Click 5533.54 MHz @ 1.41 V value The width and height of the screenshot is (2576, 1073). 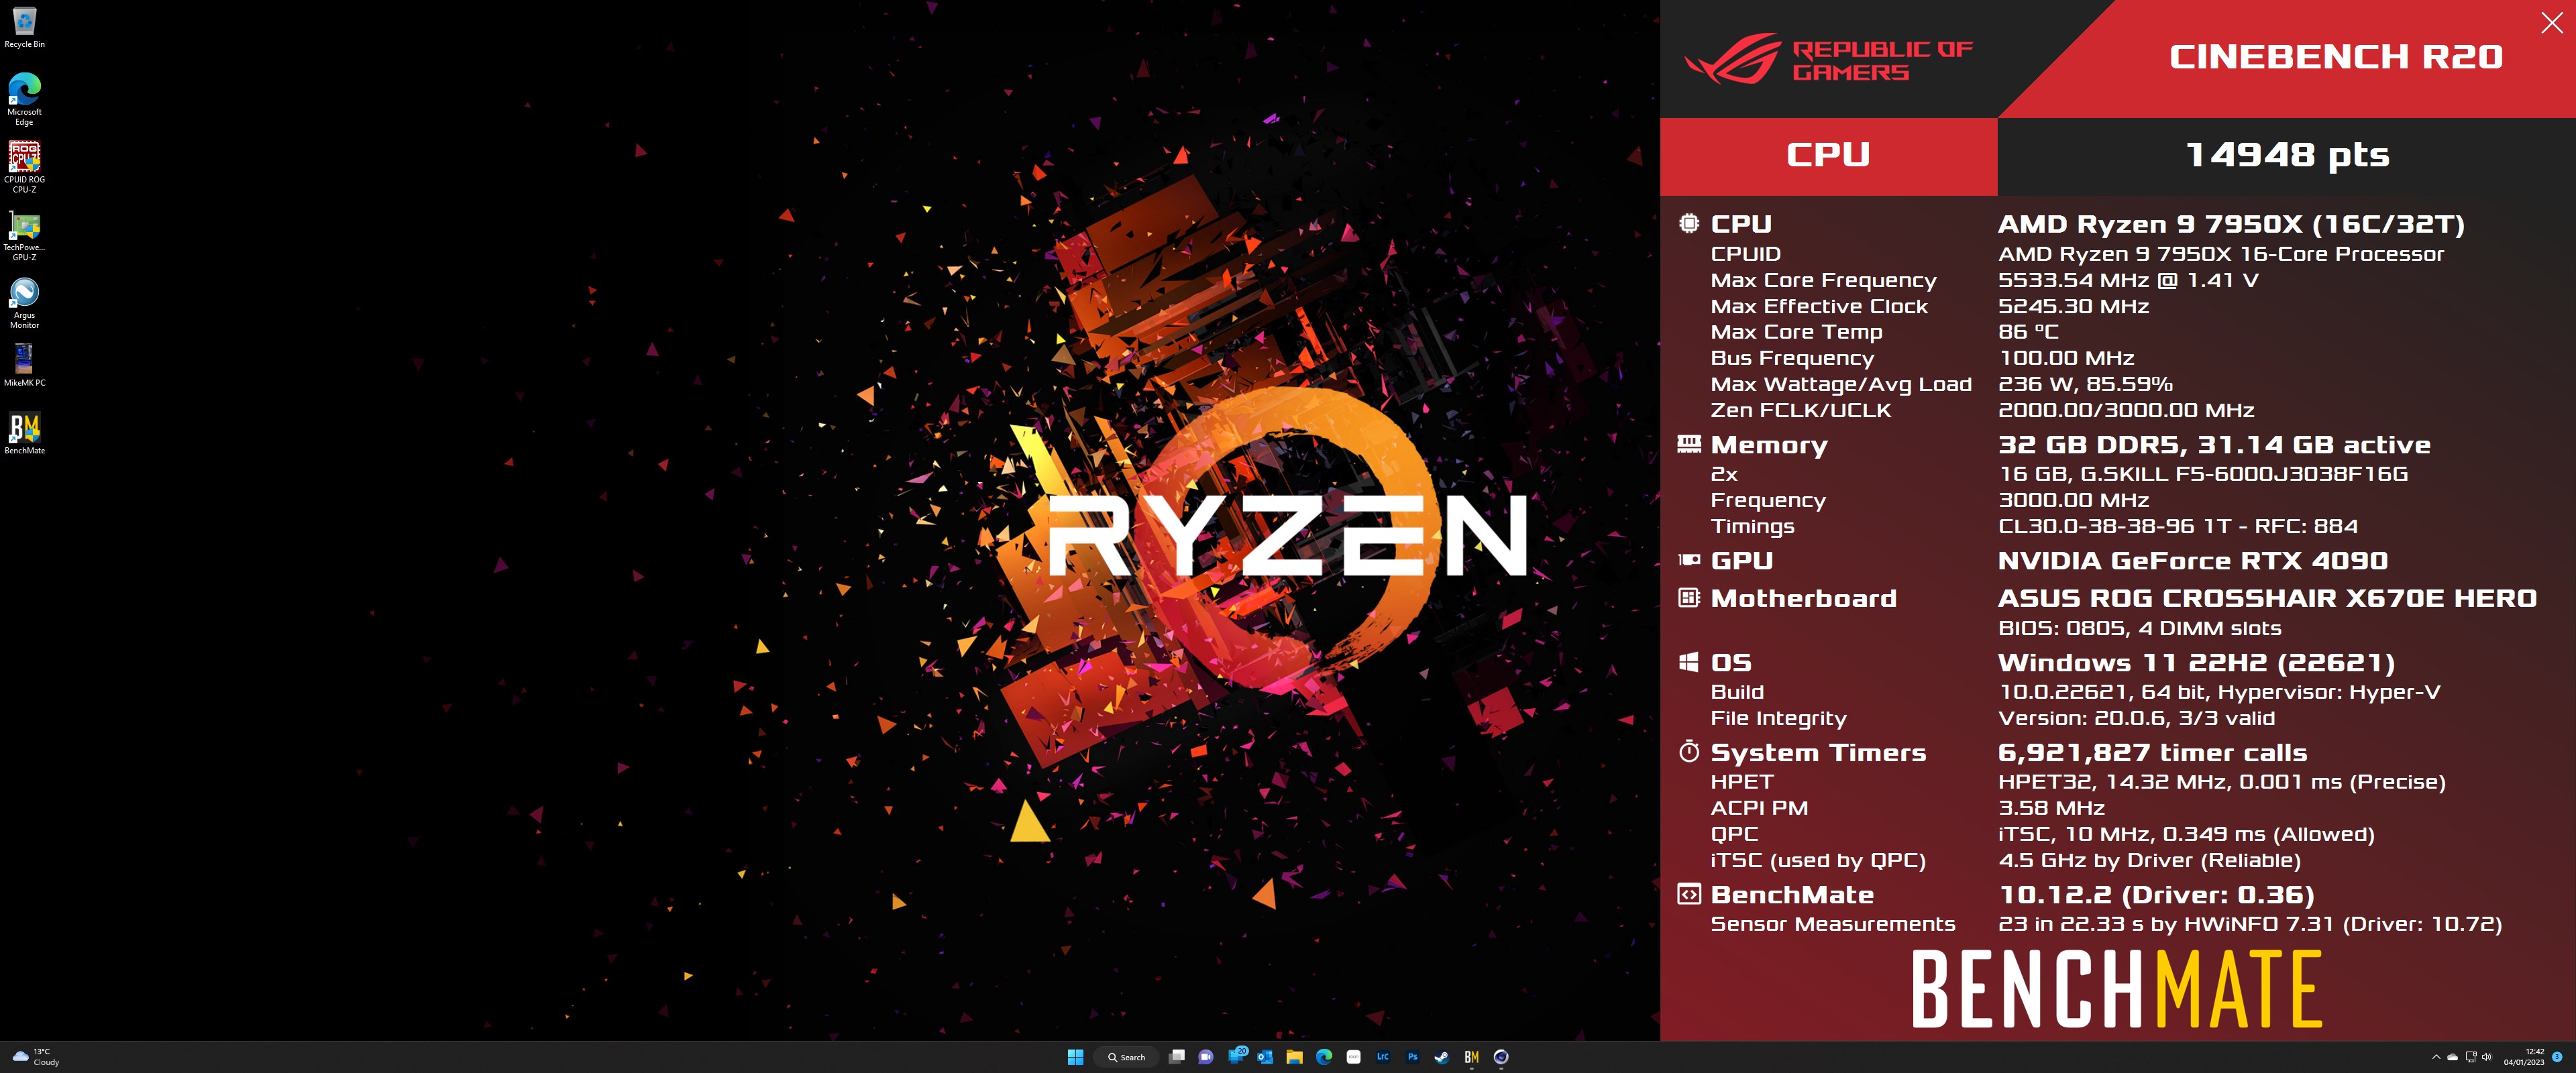(2128, 280)
